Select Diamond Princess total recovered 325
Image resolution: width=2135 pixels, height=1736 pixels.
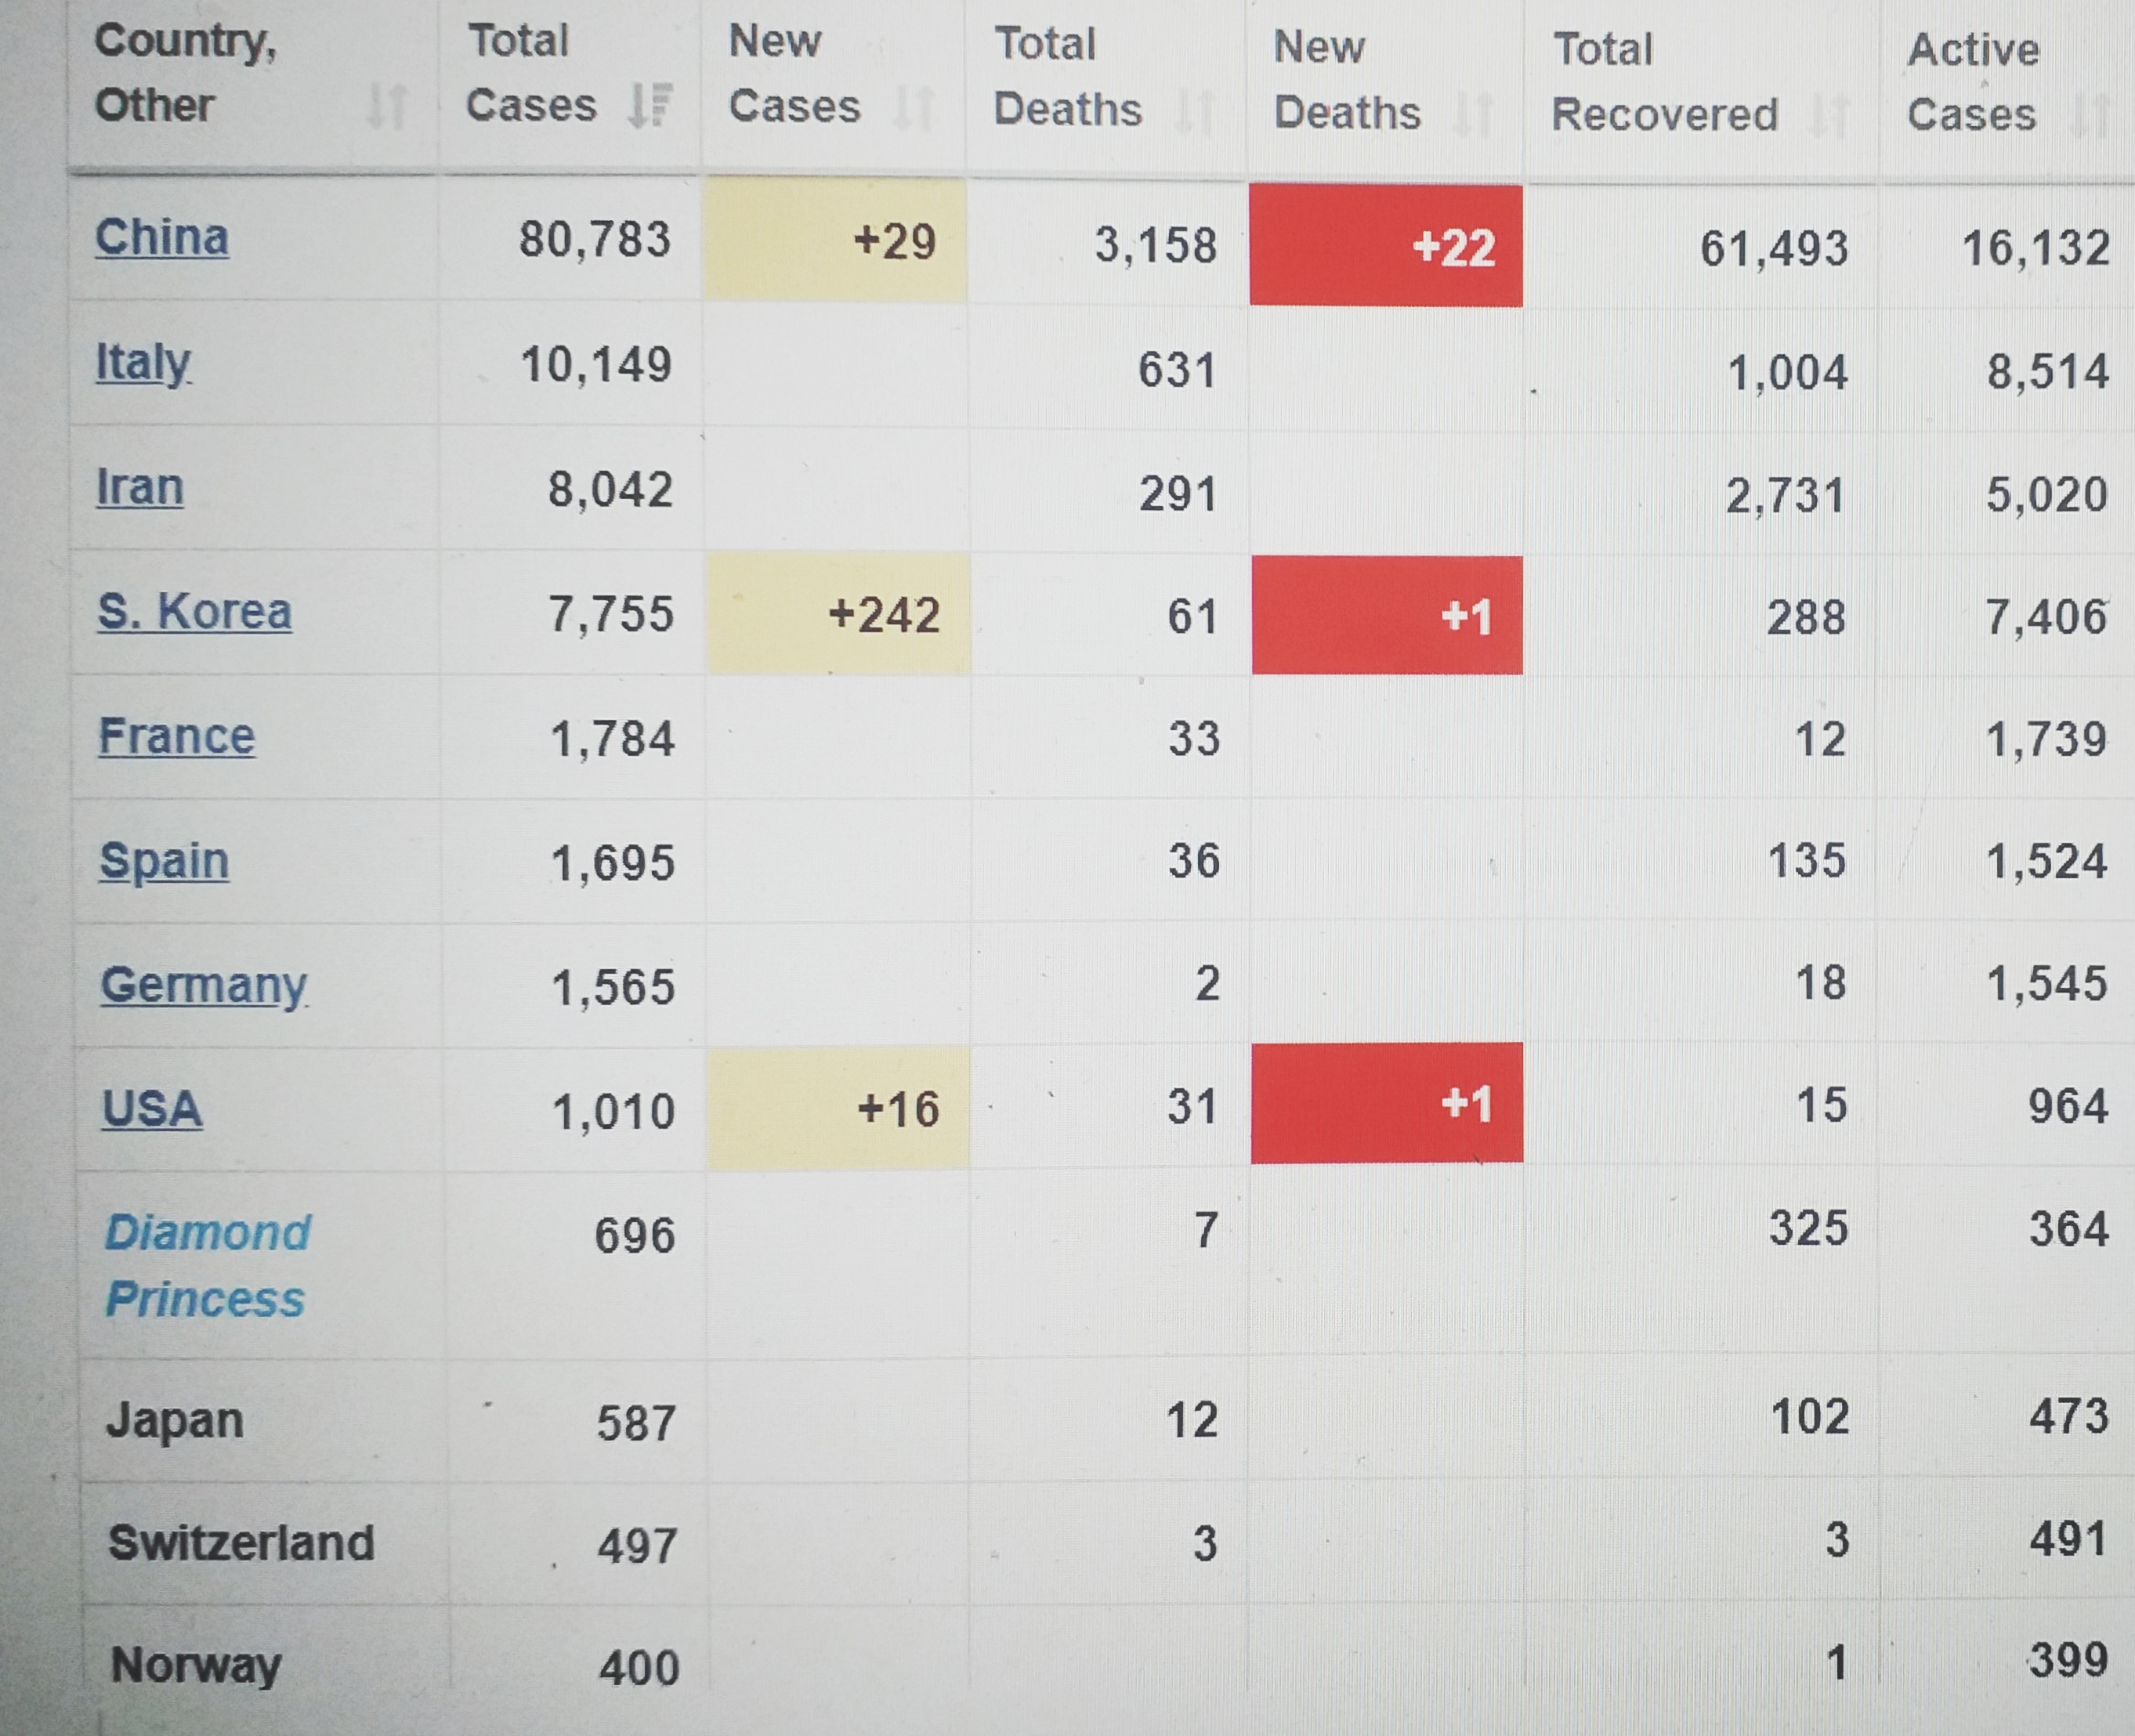tap(1808, 1229)
